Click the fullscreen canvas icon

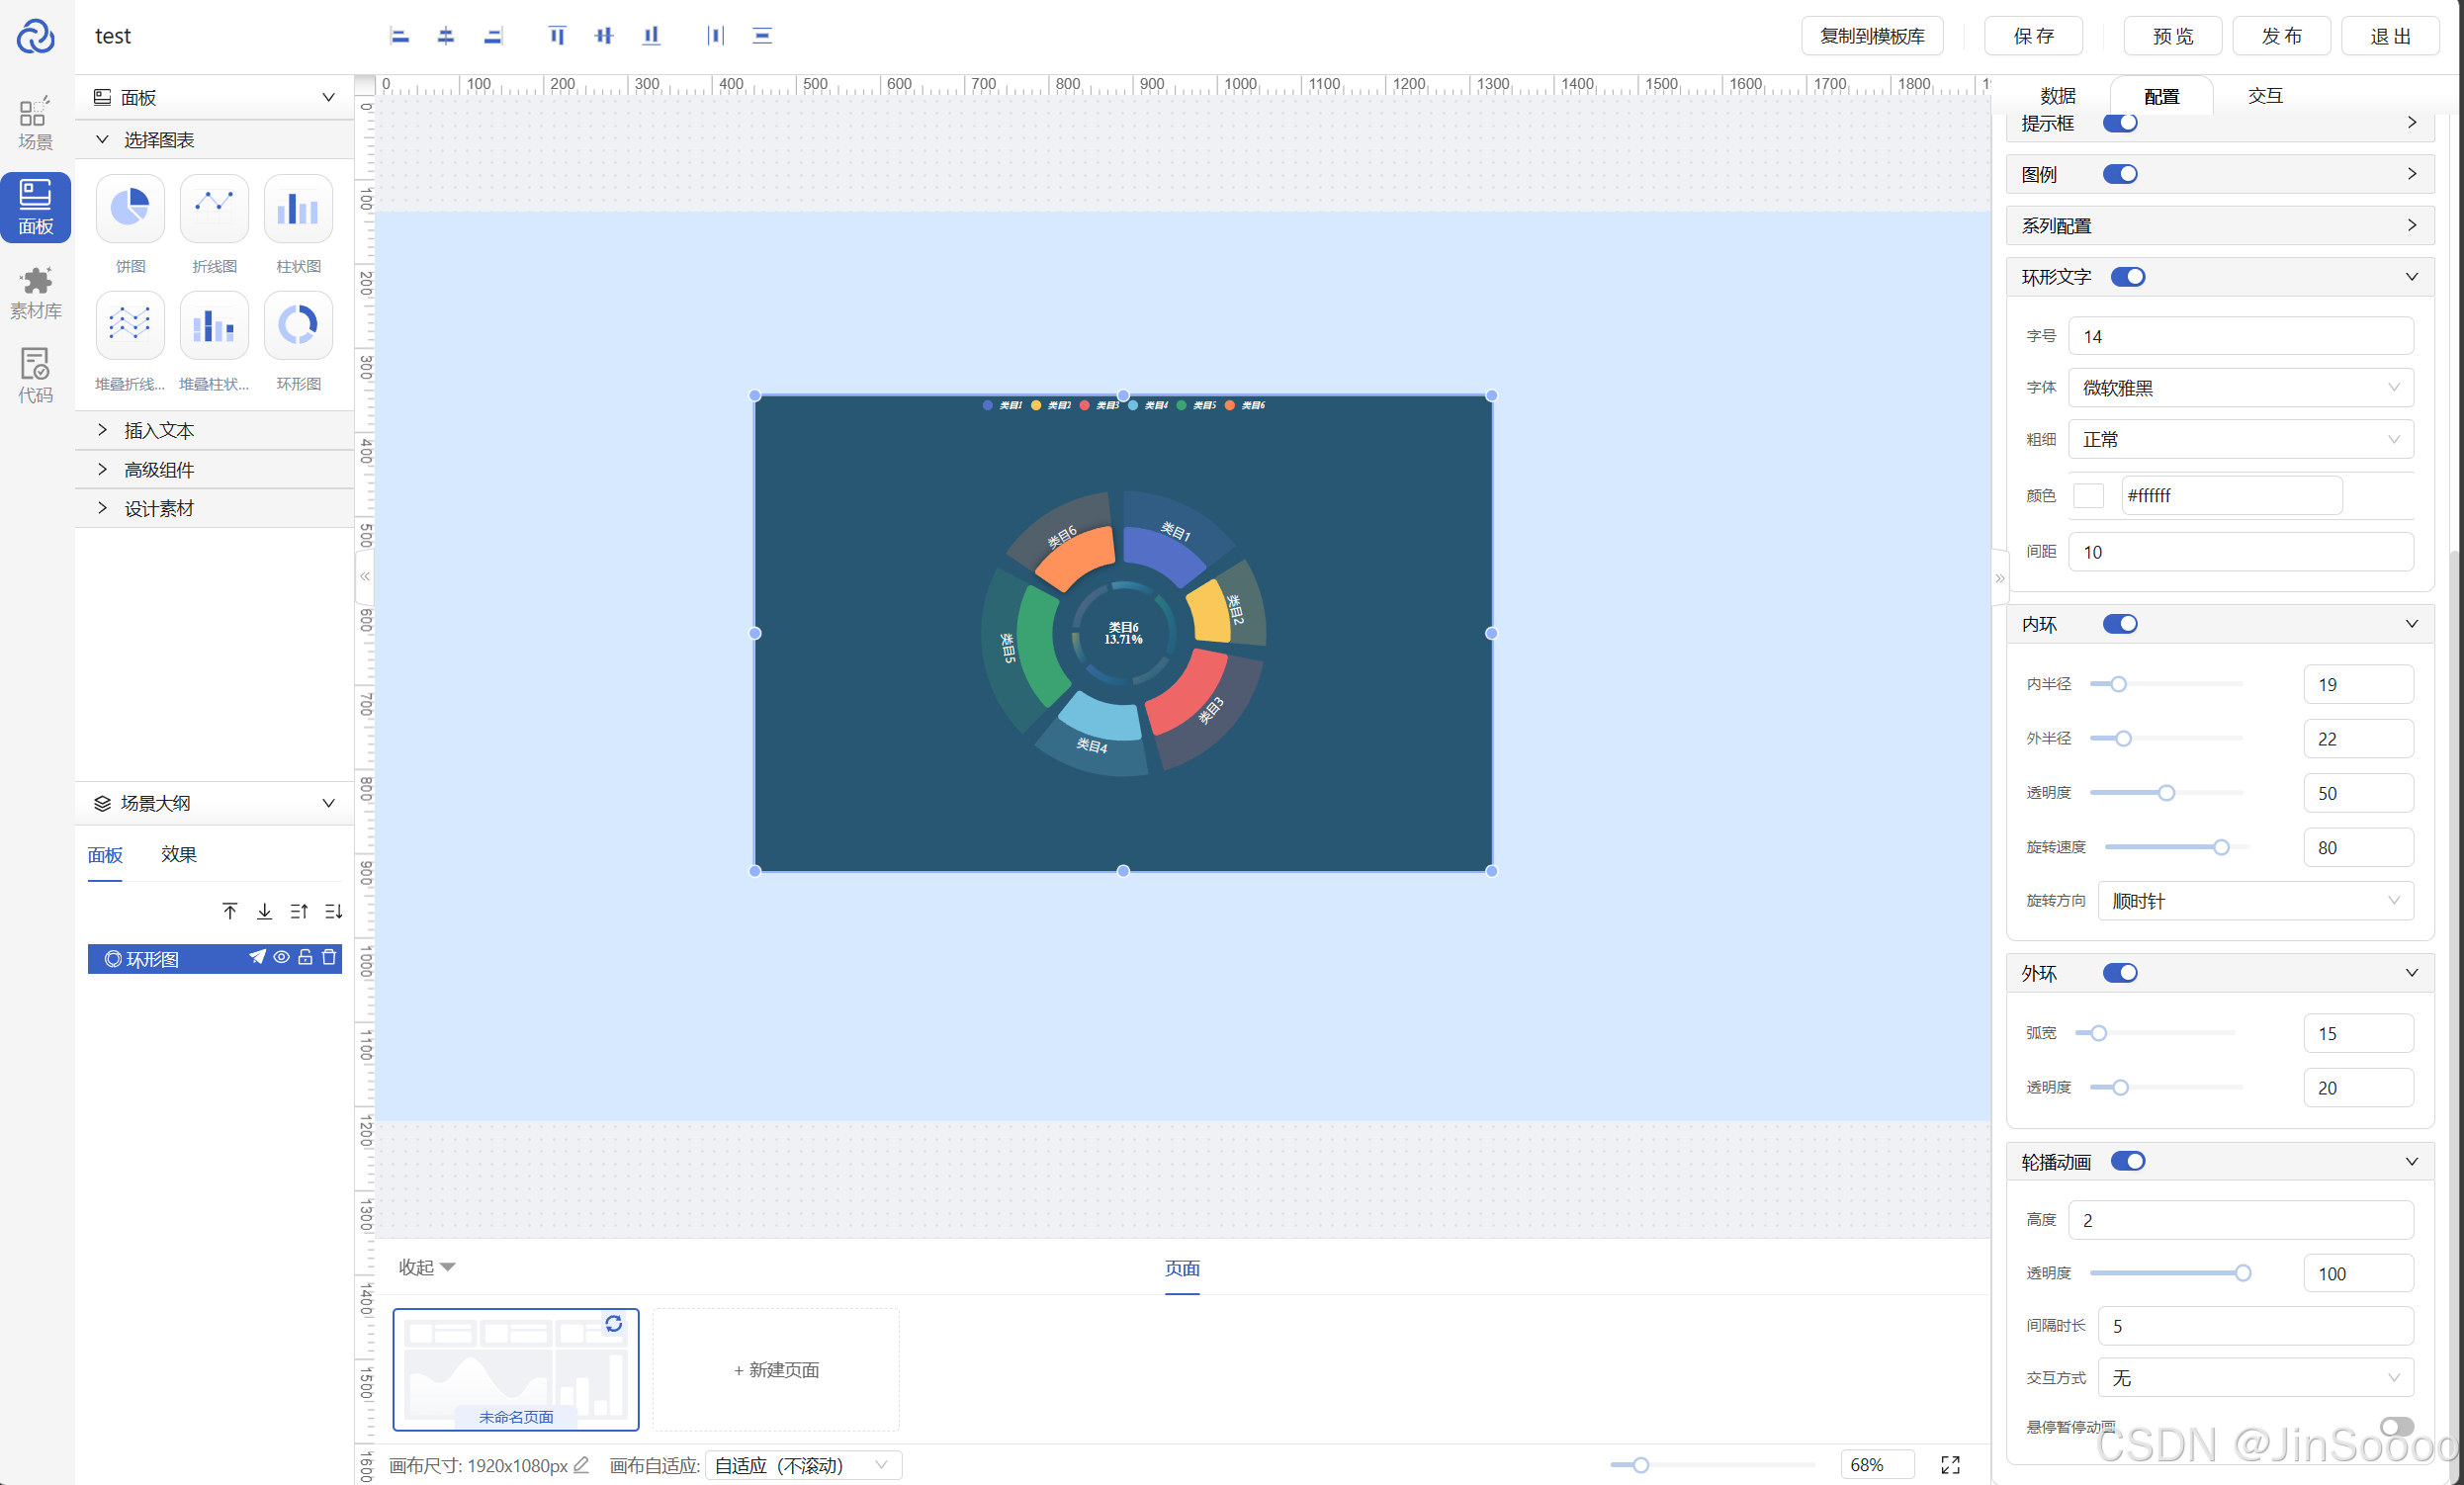pos(1950,1465)
